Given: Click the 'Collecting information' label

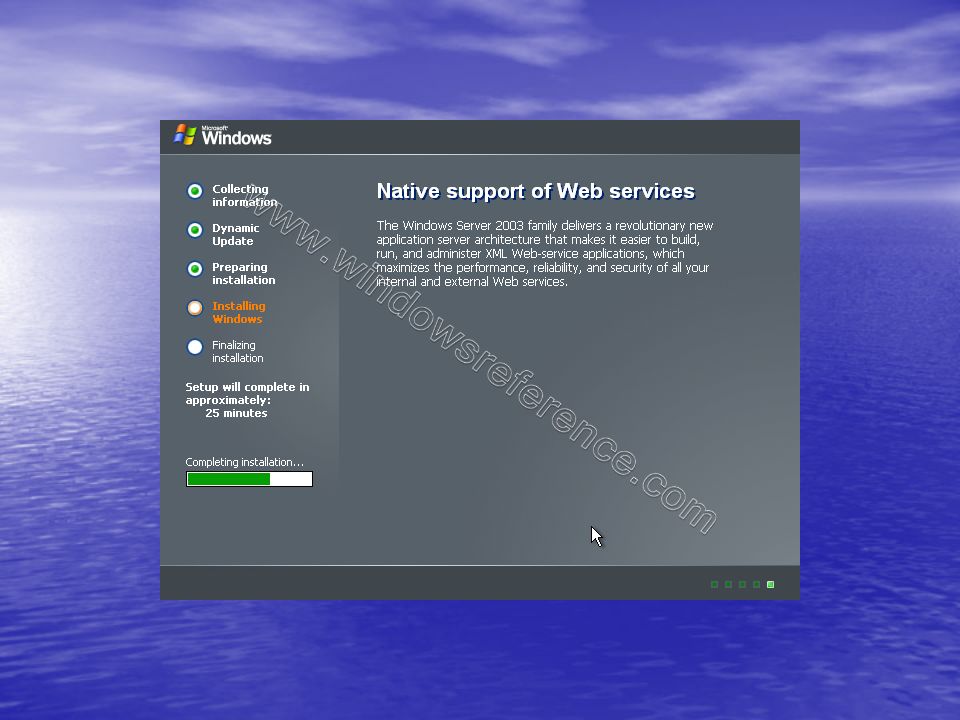Looking at the screenshot, I should [244, 195].
